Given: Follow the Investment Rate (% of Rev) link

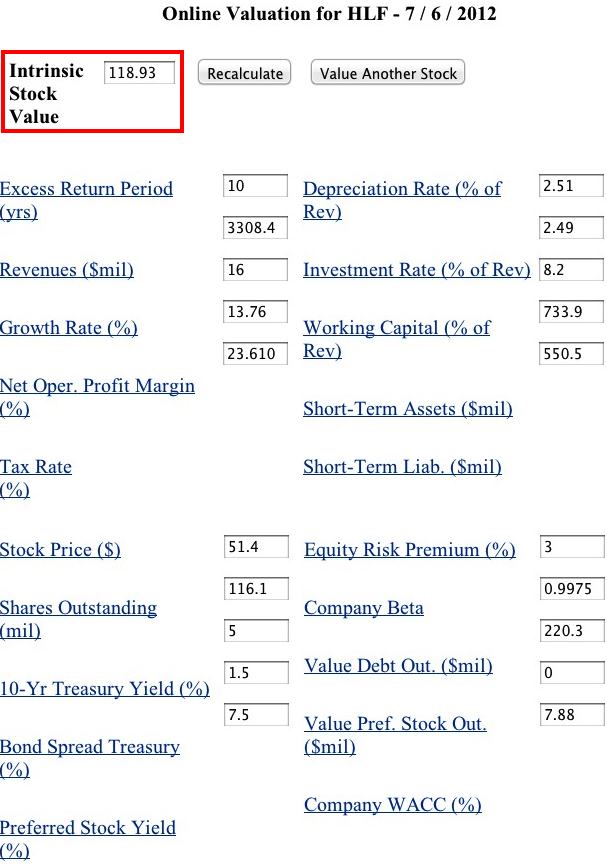Looking at the screenshot, I should pos(416,270).
